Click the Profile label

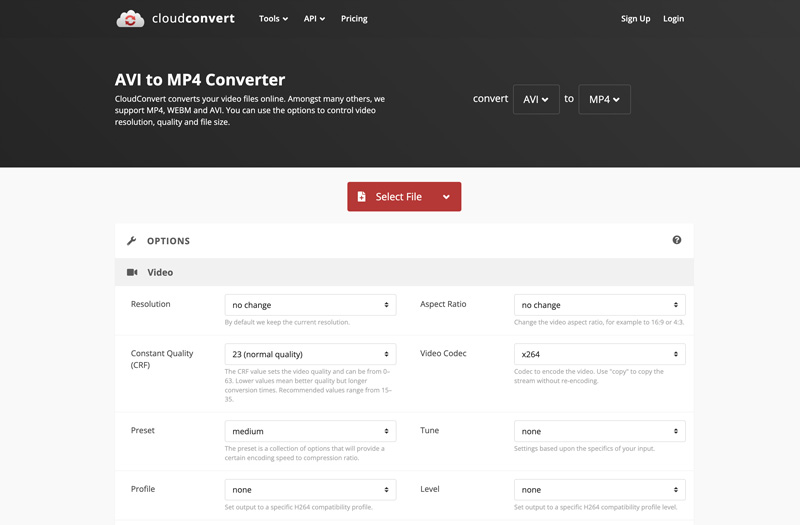[x=142, y=489]
